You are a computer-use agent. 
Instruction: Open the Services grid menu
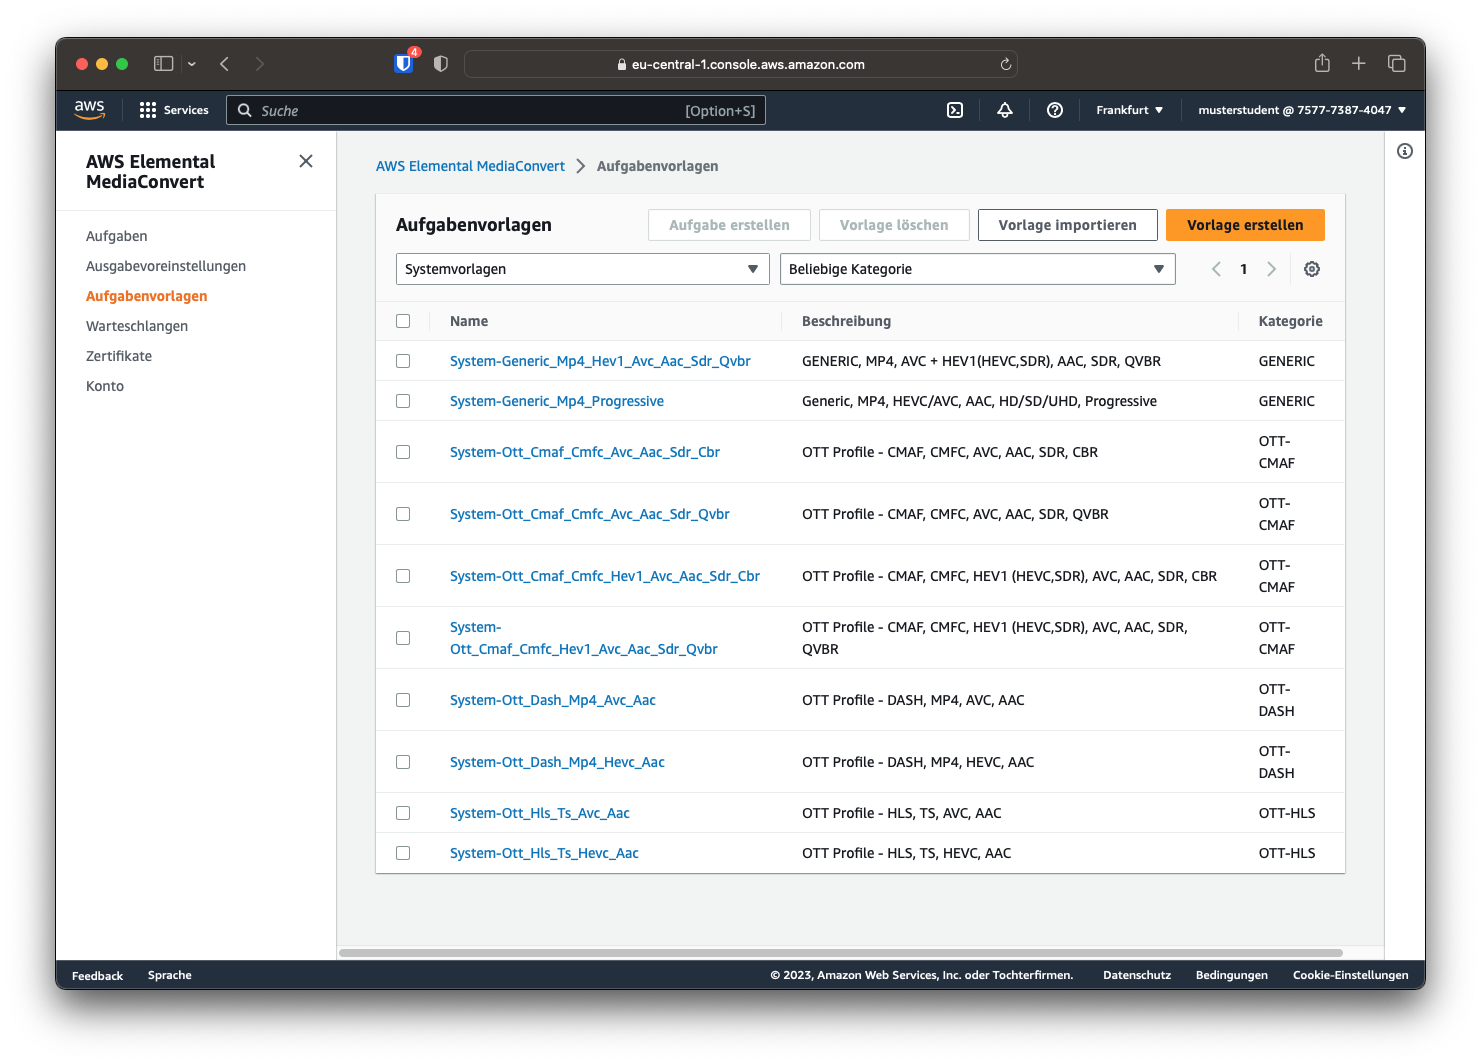tap(174, 110)
